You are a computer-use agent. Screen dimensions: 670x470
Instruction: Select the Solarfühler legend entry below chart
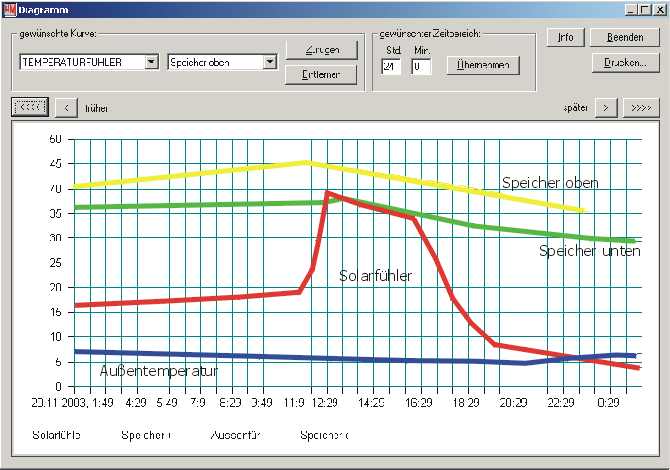[56, 436]
